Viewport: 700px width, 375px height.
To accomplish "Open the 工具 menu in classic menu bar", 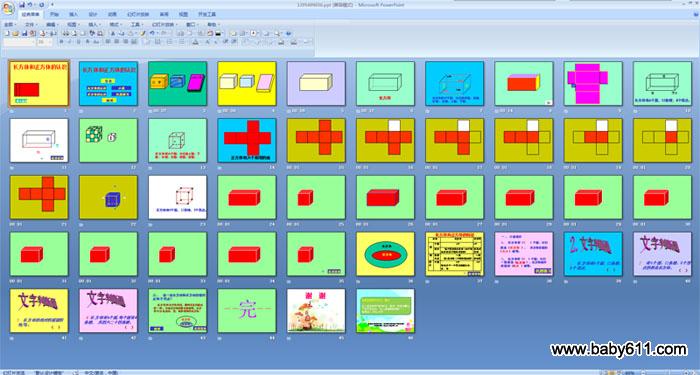I will [x=137, y=25].
